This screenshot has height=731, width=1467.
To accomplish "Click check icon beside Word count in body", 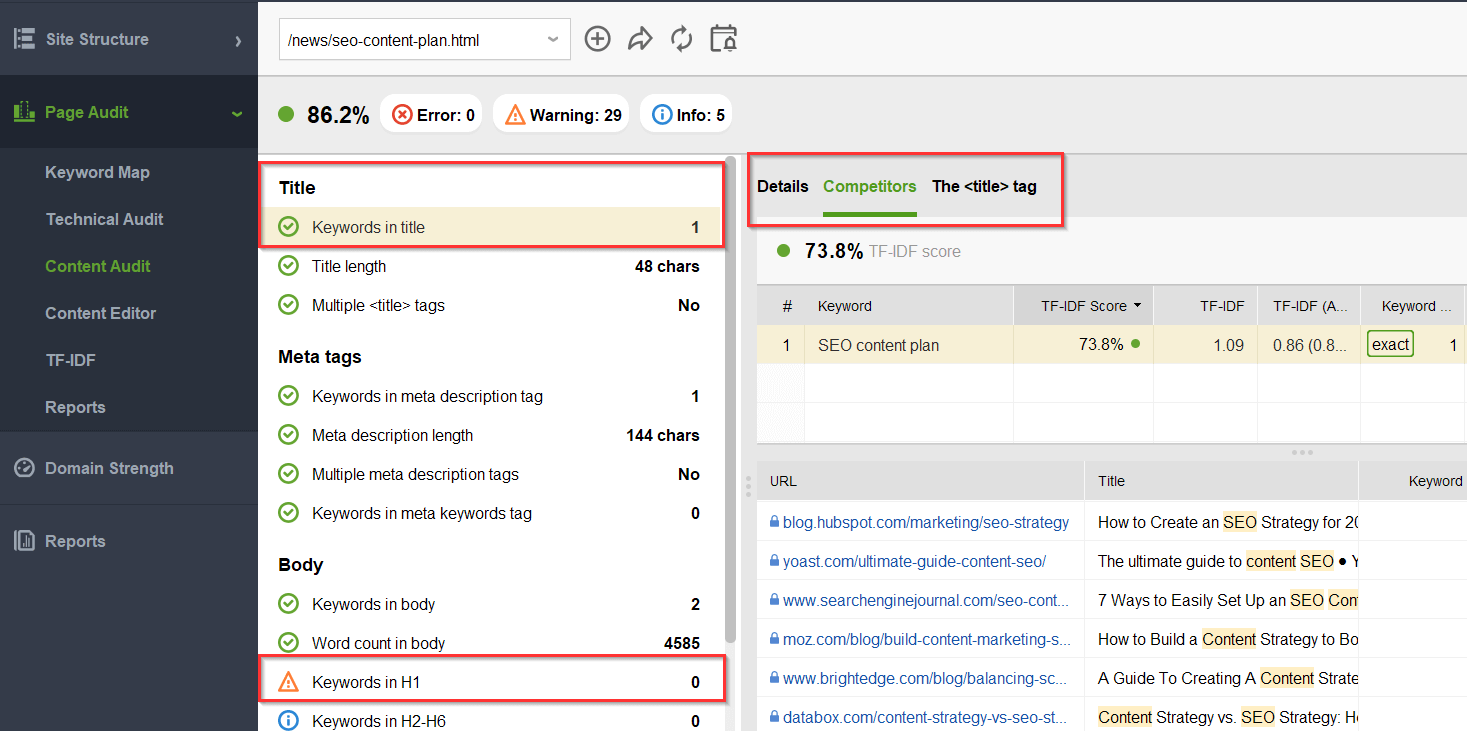I will 288,643.
